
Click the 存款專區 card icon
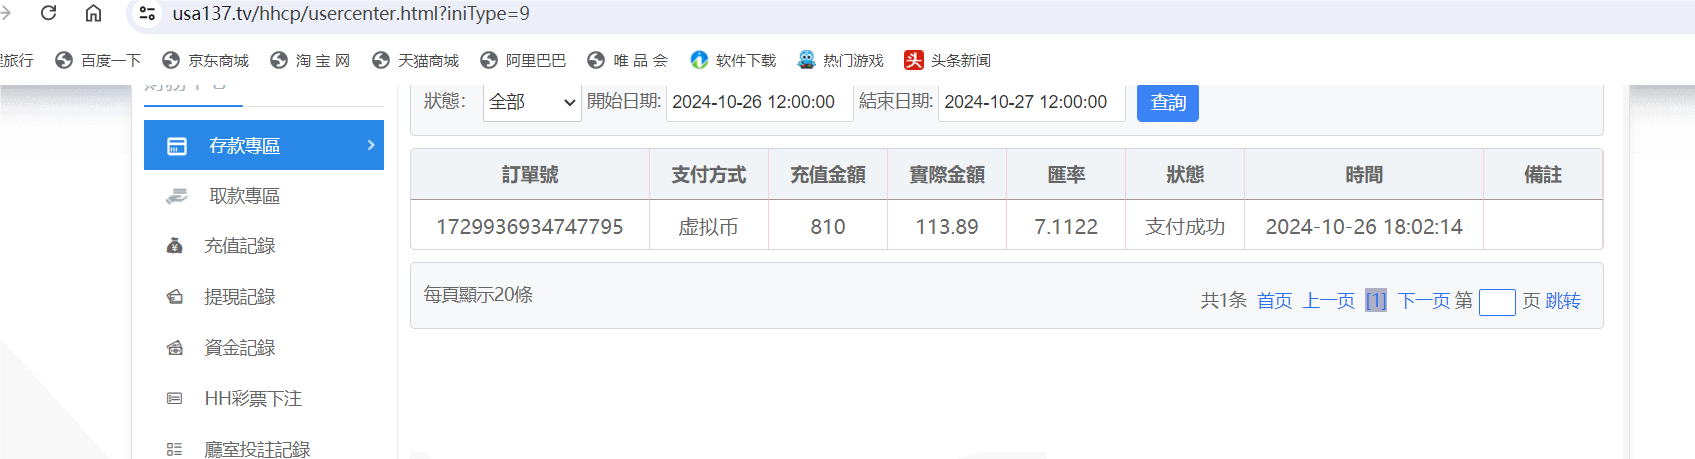tap(177, 146)
